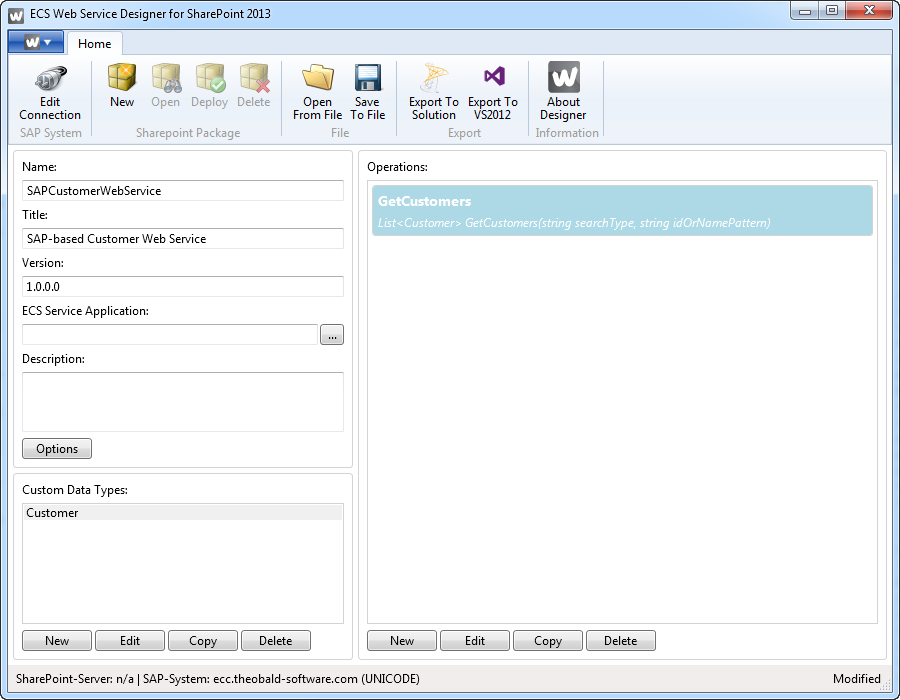Select the GetCustomers operation
900x700 pixels.
click(x=622, y=211)
